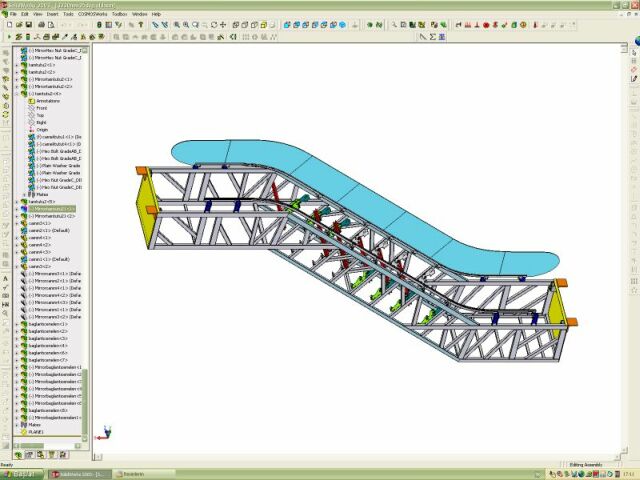
Task: Click the New document icon
Action: tap(8, 25)
